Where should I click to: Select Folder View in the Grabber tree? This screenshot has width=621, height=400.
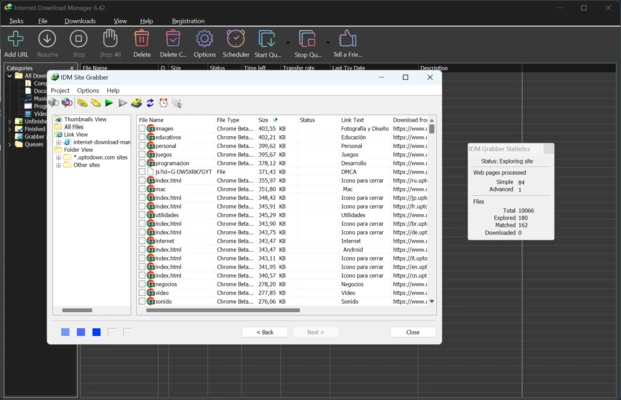(78, 150)
